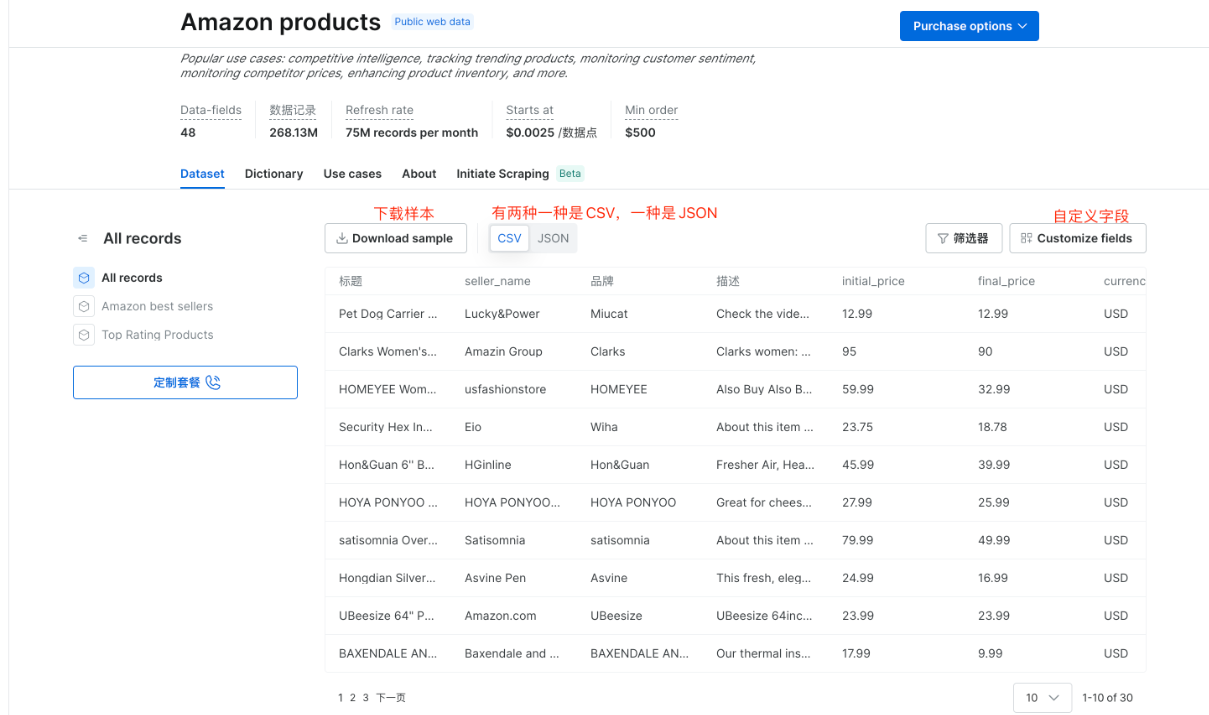
Task: Switch to the Use cases tab
Action: (x=352, y=174)
